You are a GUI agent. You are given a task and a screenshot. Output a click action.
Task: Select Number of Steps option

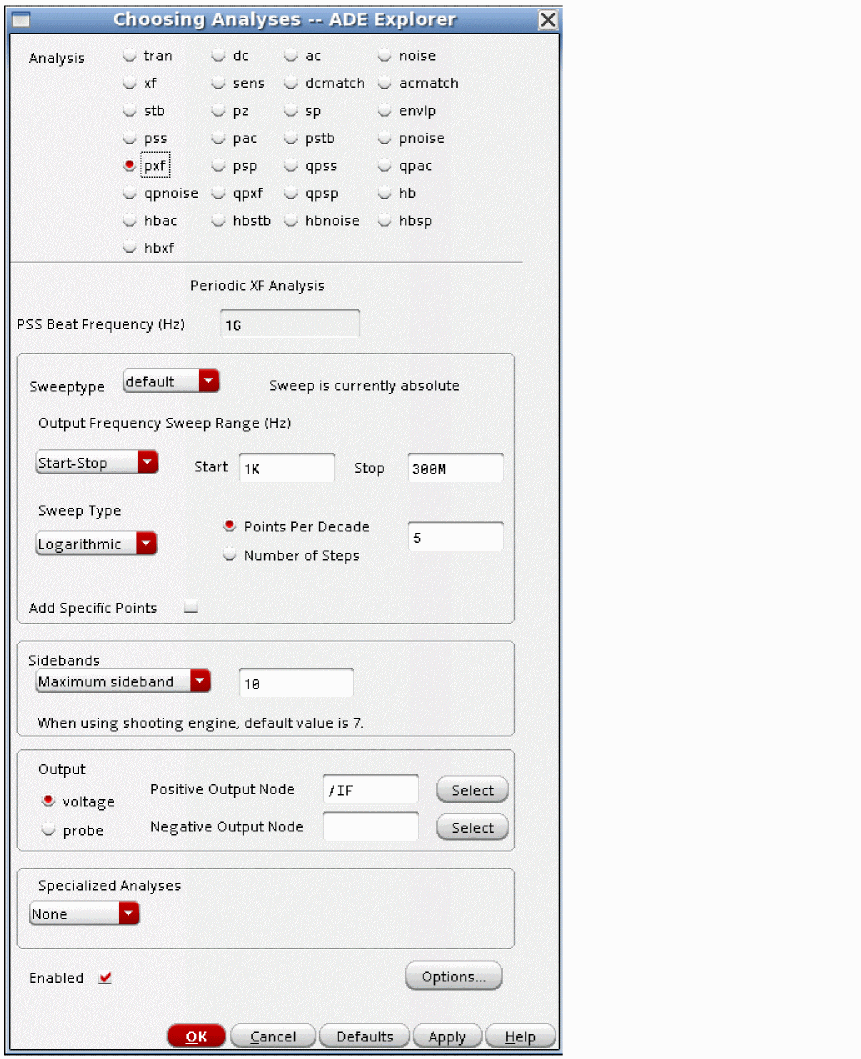click(230, 554)
